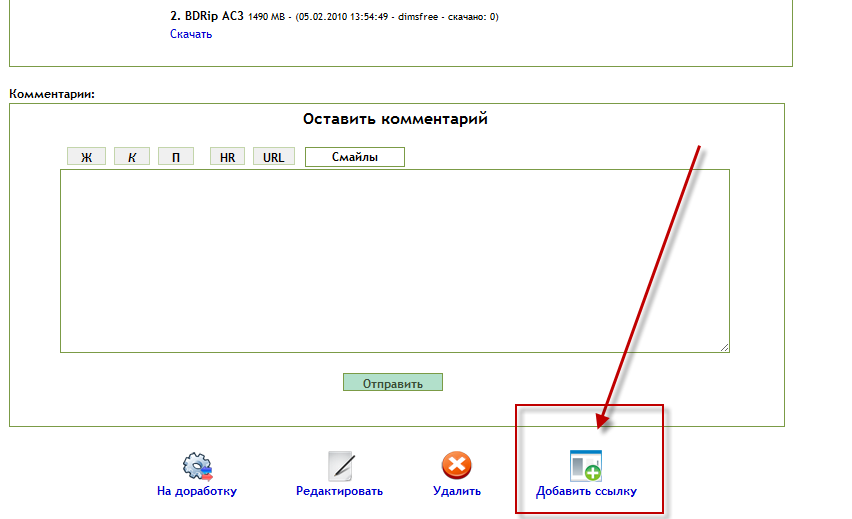Click the Оставить комментарий heading

click(x=395, y=119)
